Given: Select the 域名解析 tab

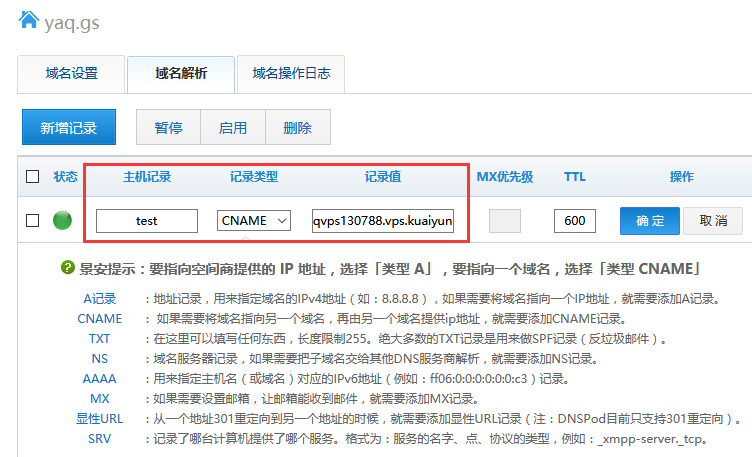Looking at the screenshot, I should [181, 74].
